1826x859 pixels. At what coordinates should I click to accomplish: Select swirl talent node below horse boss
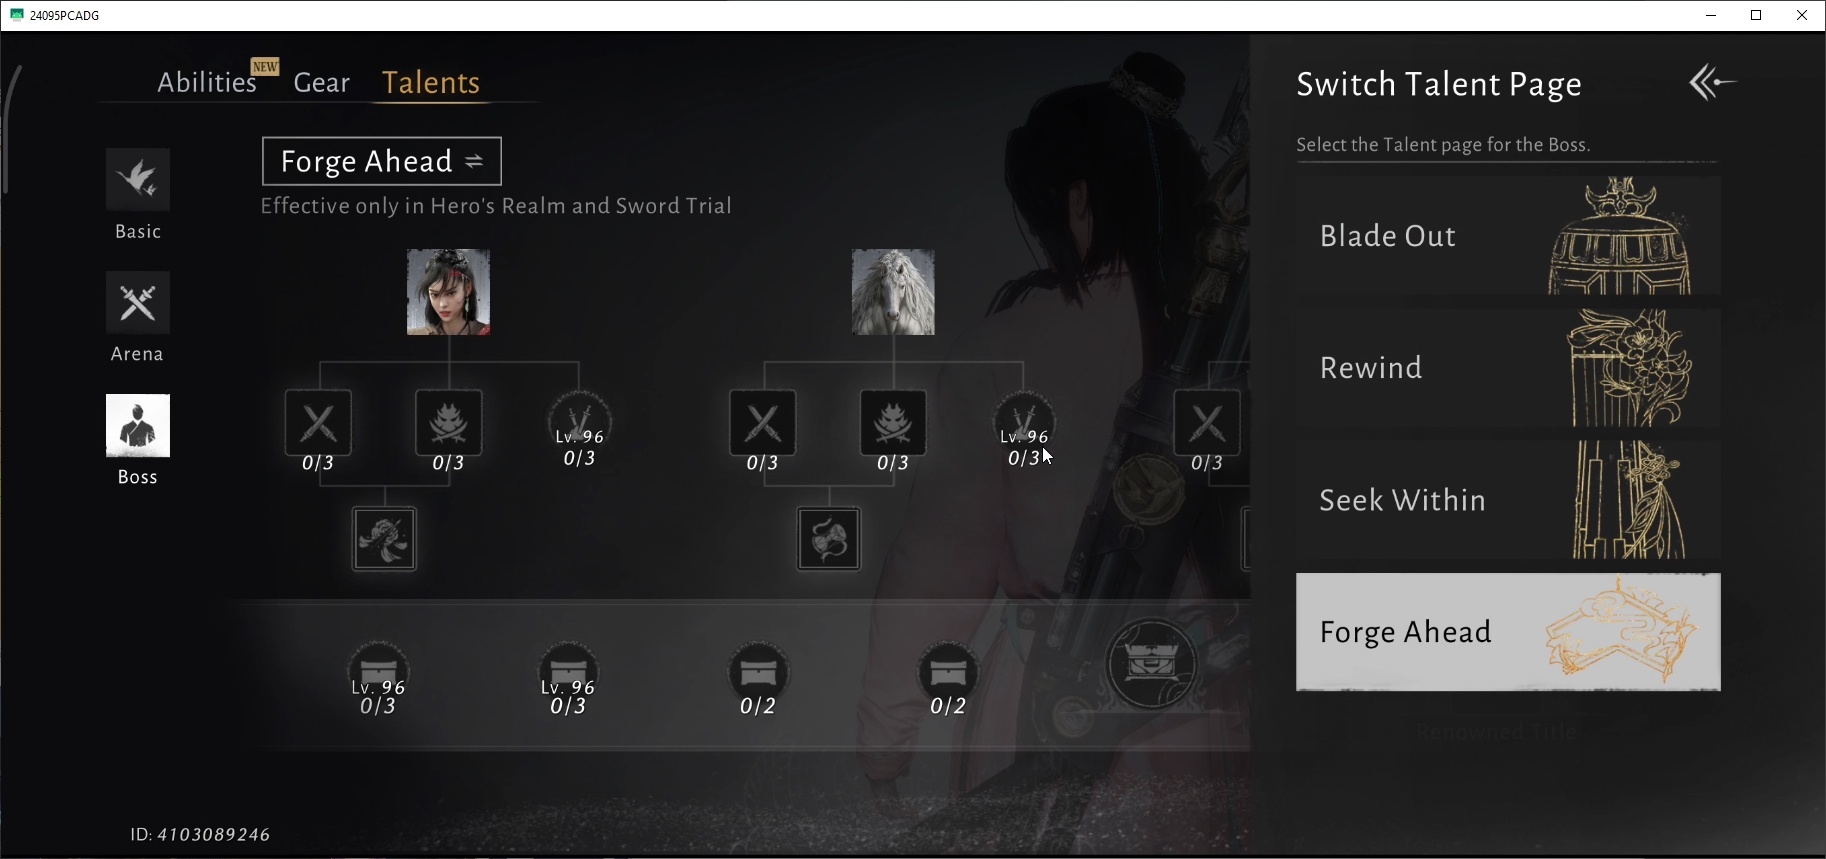click(x=829, y=539)
